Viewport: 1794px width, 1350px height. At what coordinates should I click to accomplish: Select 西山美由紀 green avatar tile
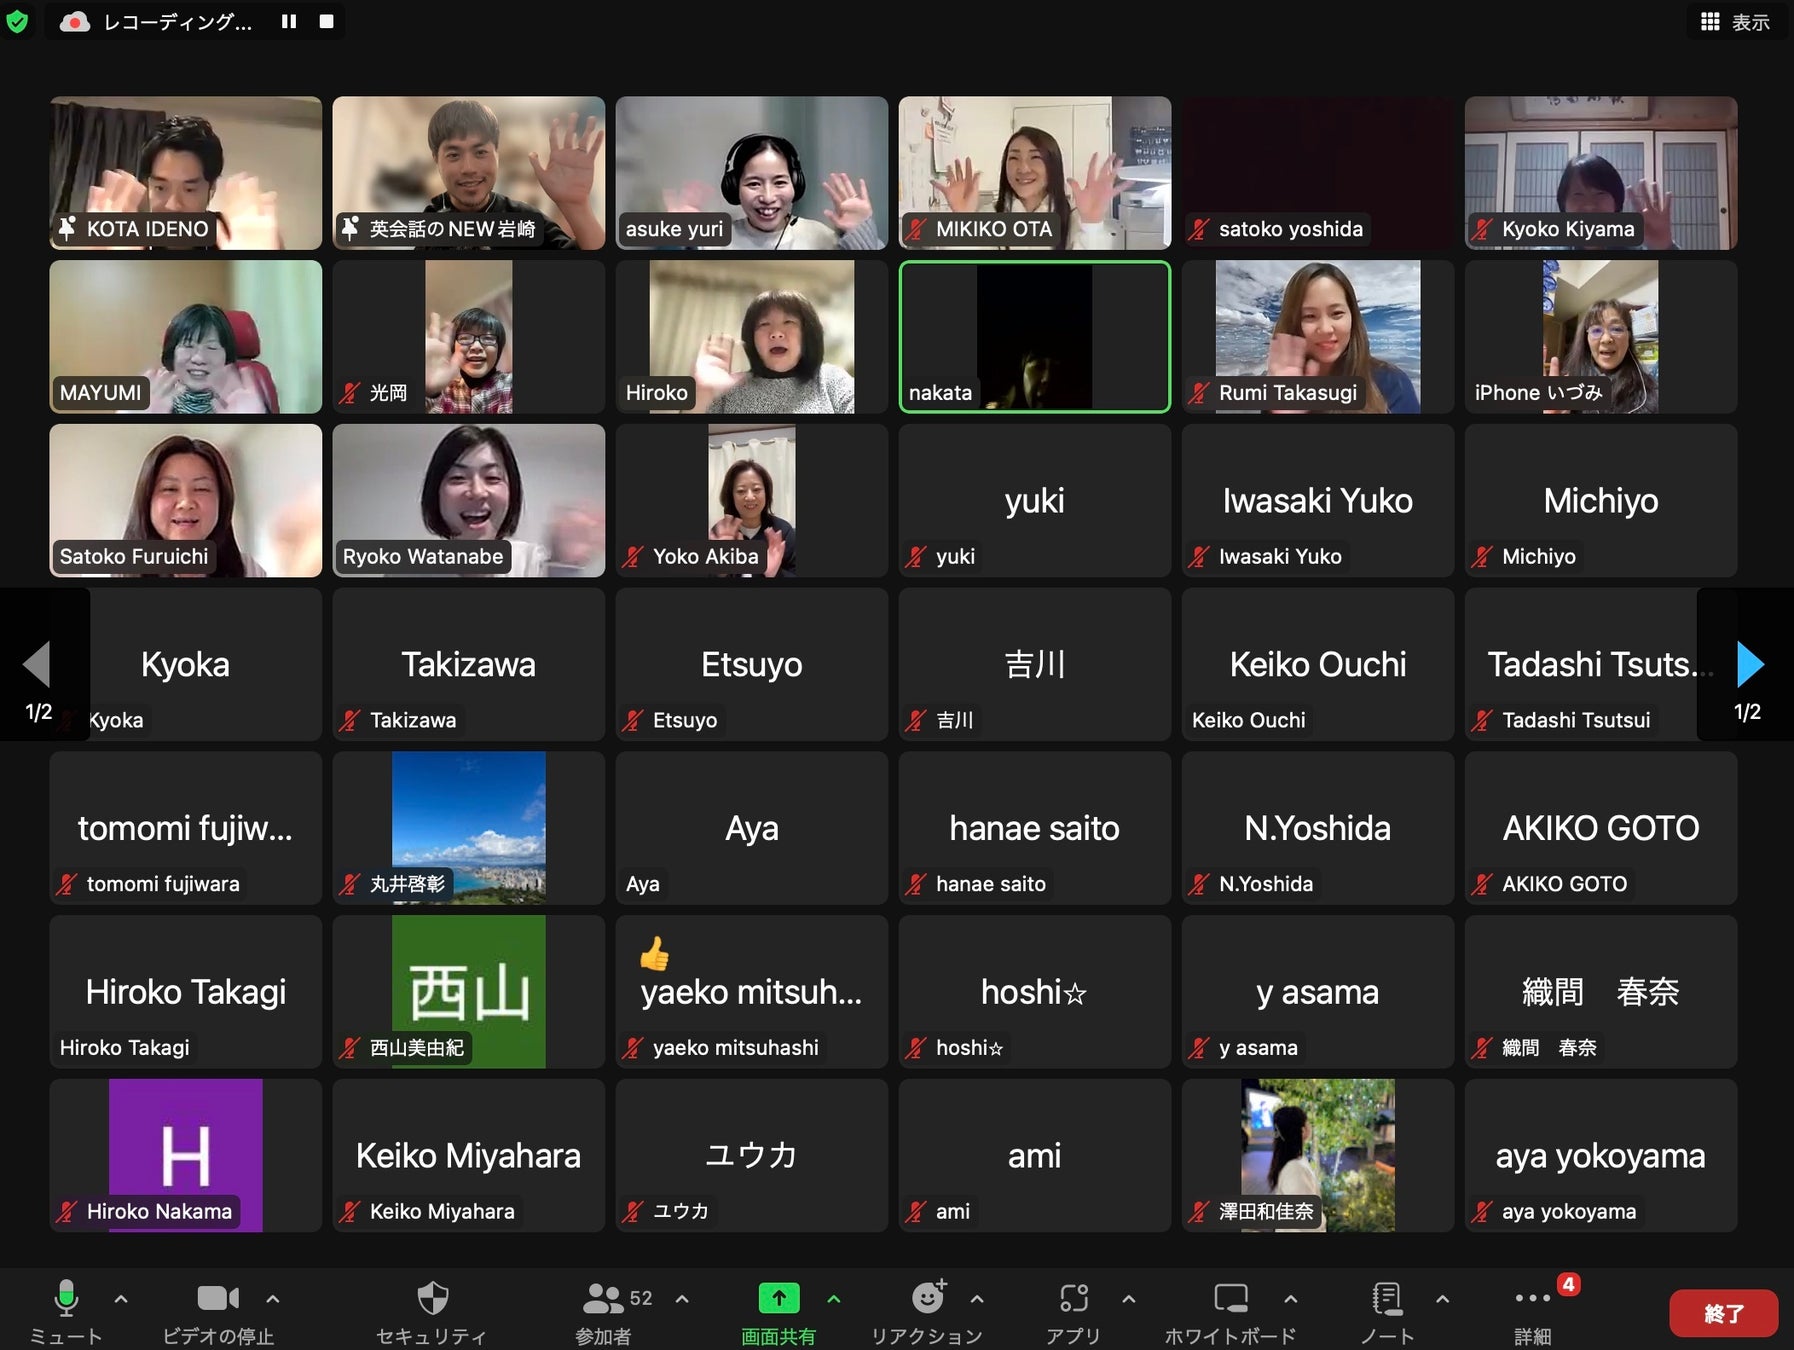(469, 992)
